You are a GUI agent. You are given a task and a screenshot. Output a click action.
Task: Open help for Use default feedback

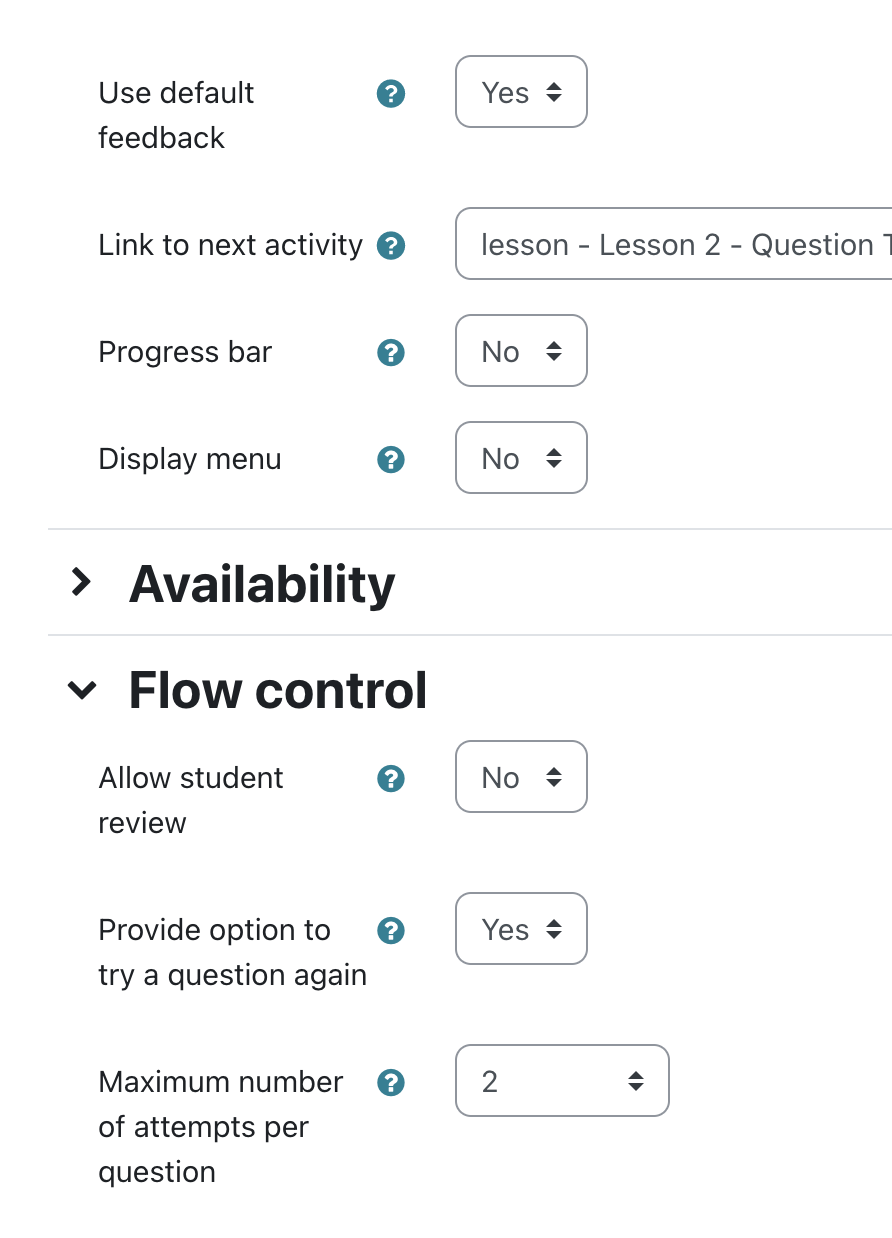pos(391,94)
